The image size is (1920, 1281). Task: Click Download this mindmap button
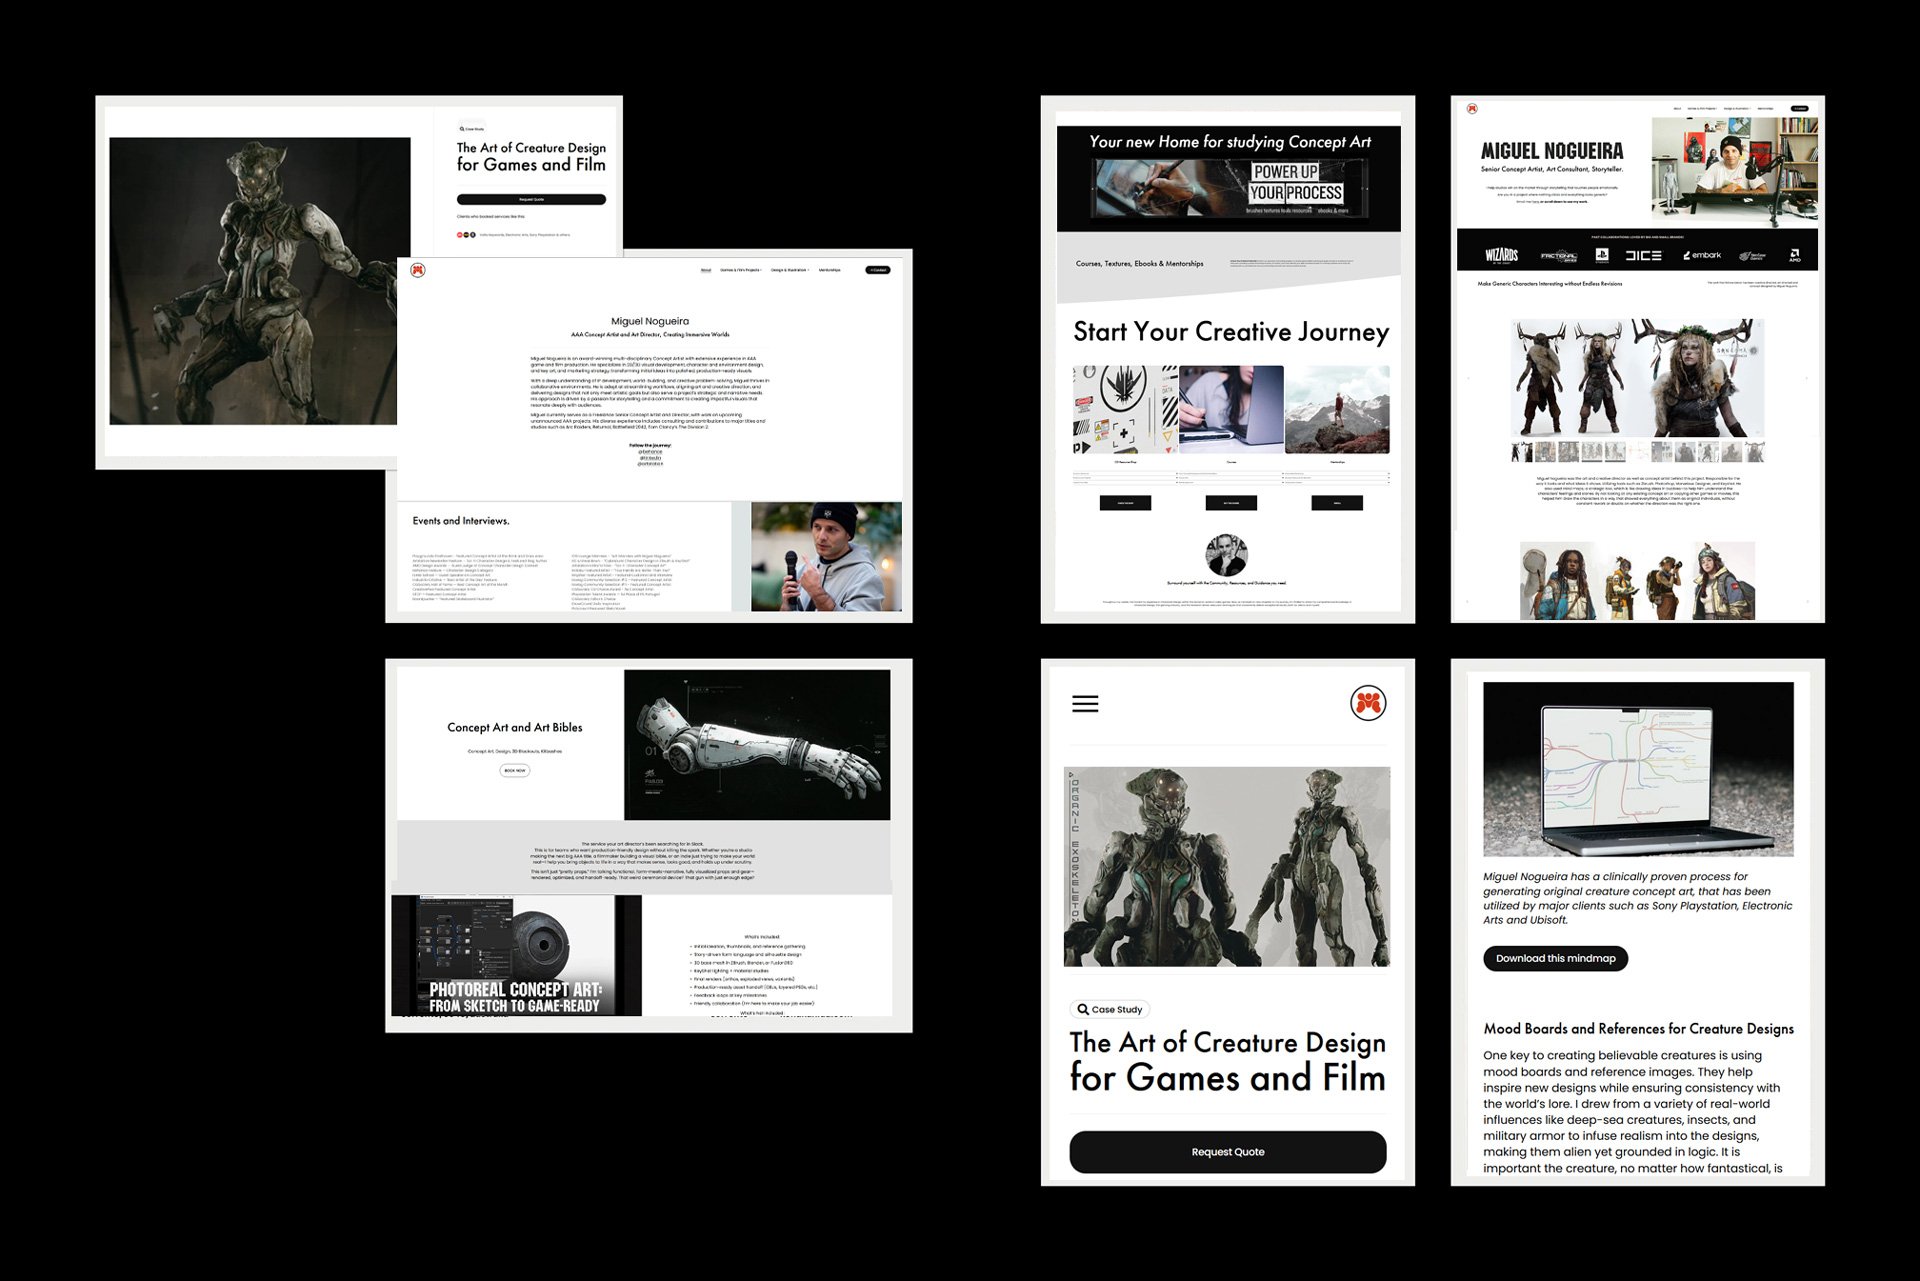pos(1555,958)
